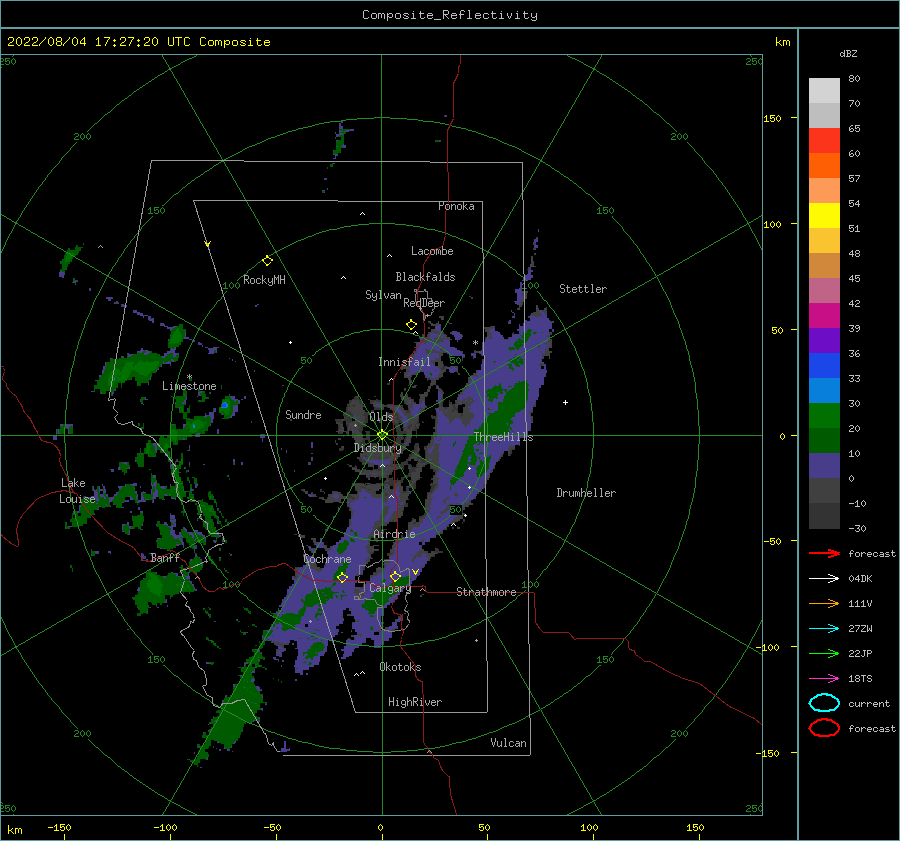This screenshot has height=841, width=900.
Task: Select the 57–60 dBZ orange swatch
Action: tap(824, 166)
